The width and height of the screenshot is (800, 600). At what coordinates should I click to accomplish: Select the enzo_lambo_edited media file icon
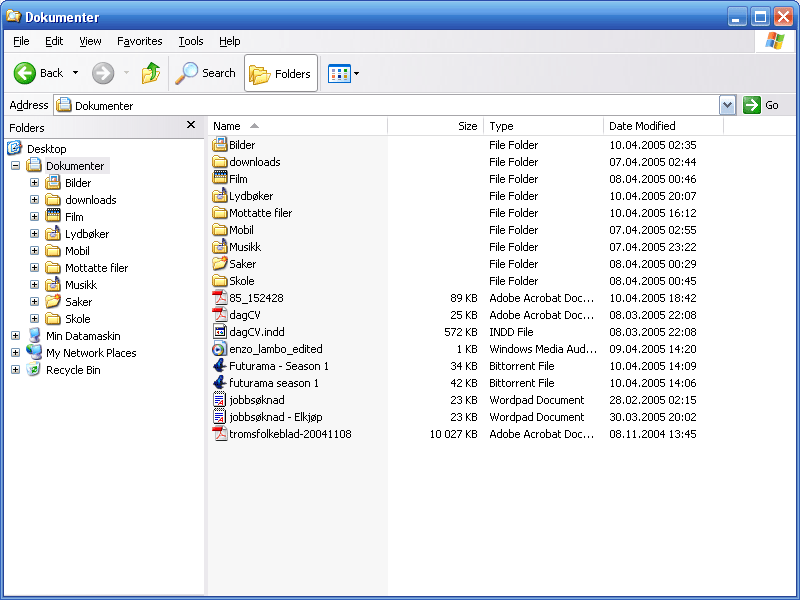pos(221,349)
